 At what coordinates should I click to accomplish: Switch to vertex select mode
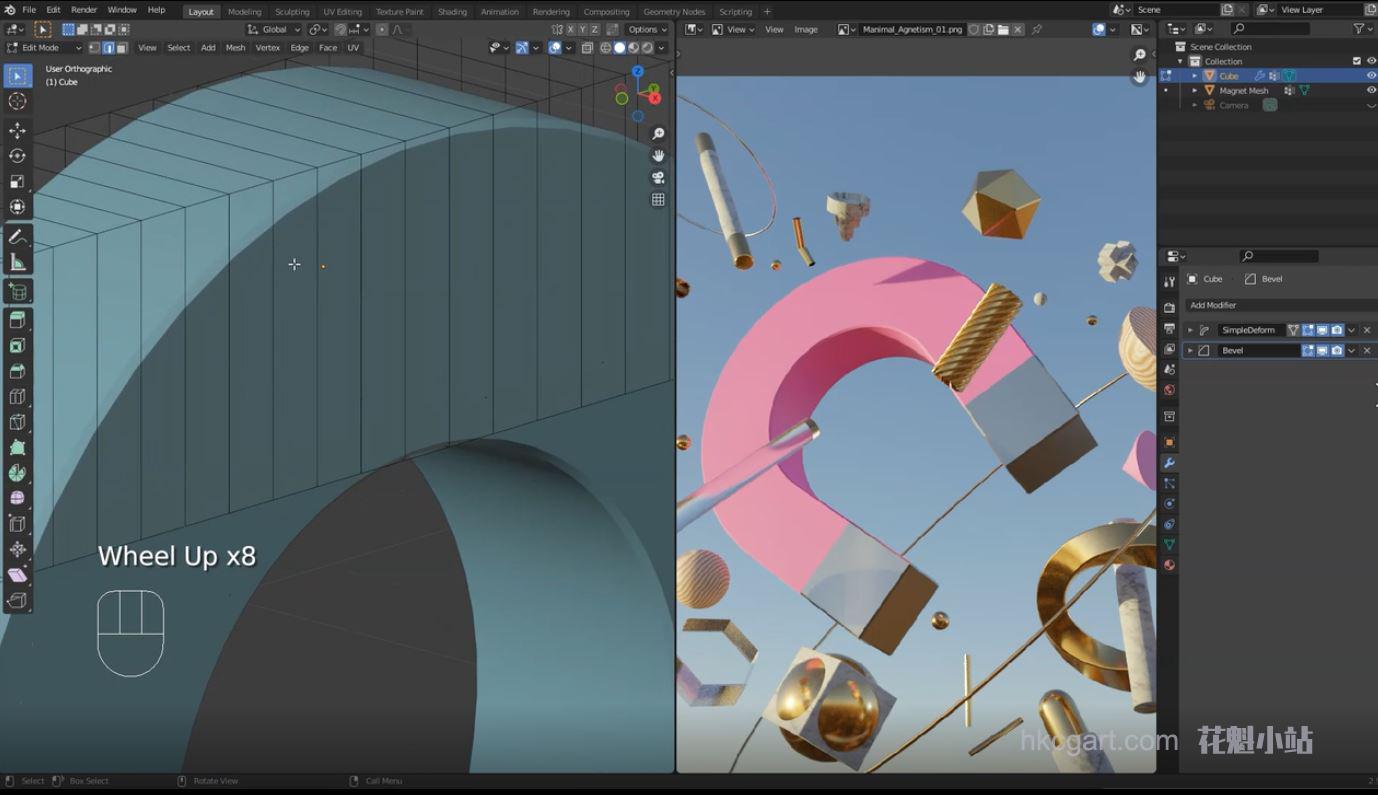coord(94,47)
